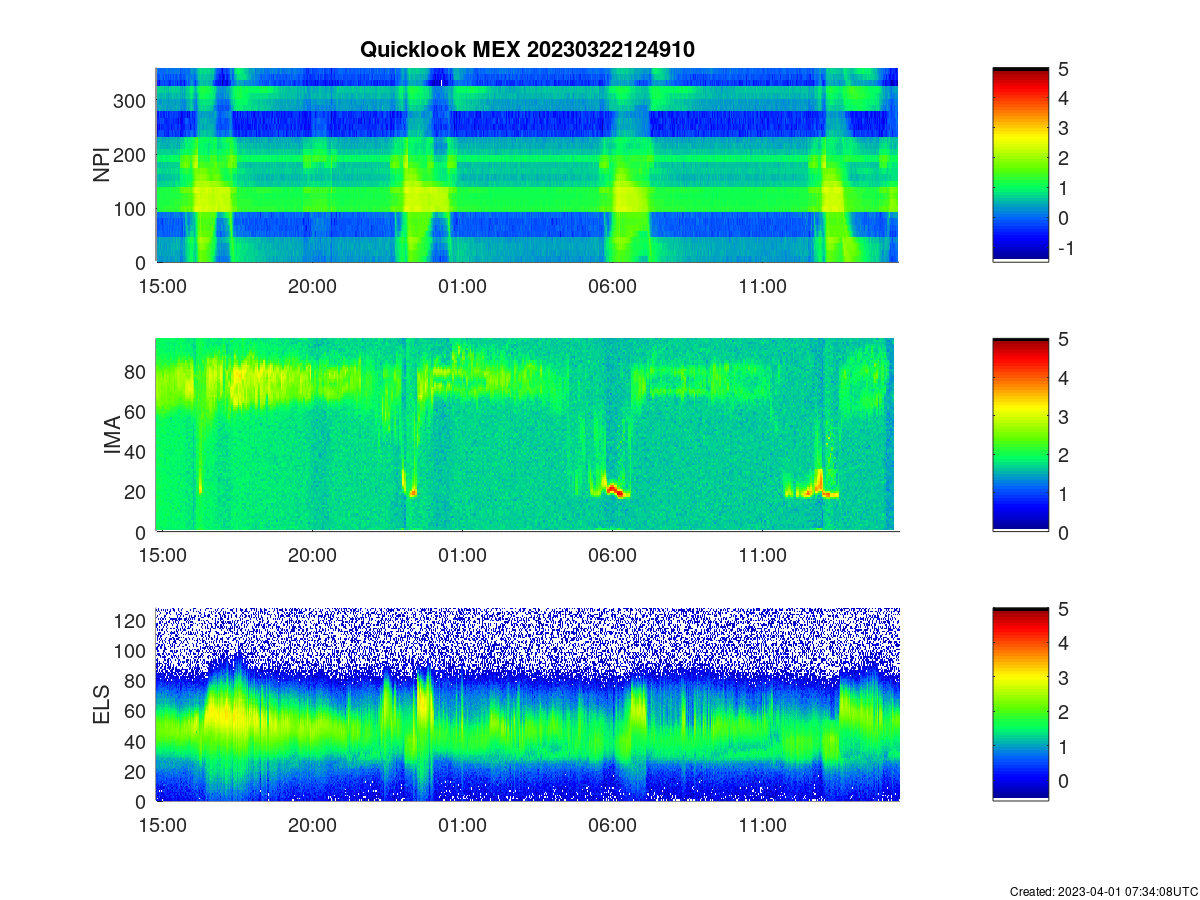Screen dimensions: 1200x900
Task: Click the NPI spectrogram panel
Action: pos(527,165)
